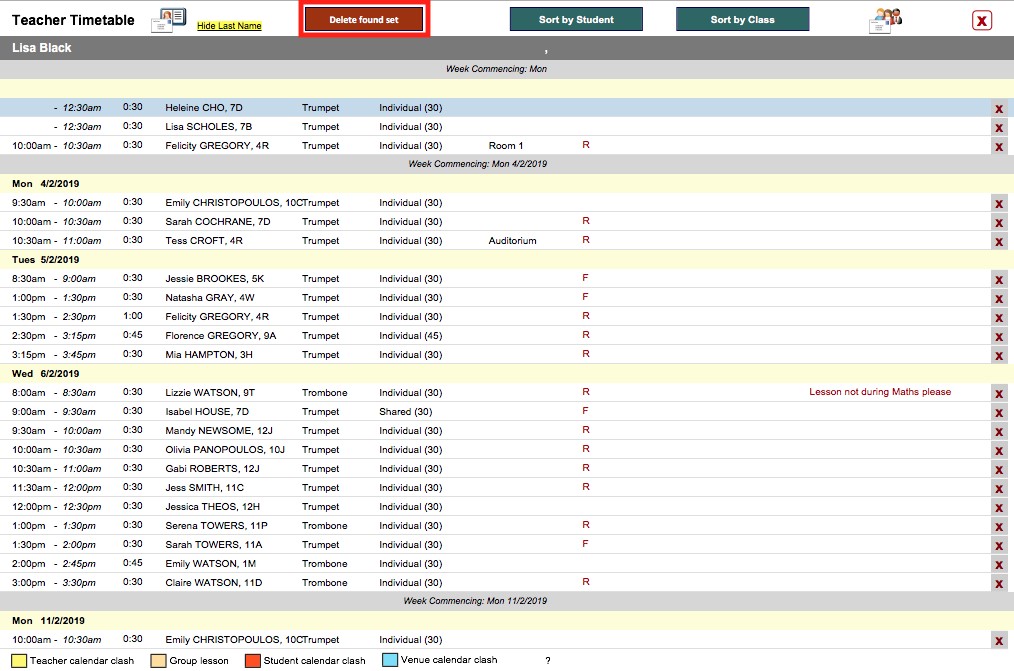Click the red Student calendar clash swatch

(x=253, y=661)
